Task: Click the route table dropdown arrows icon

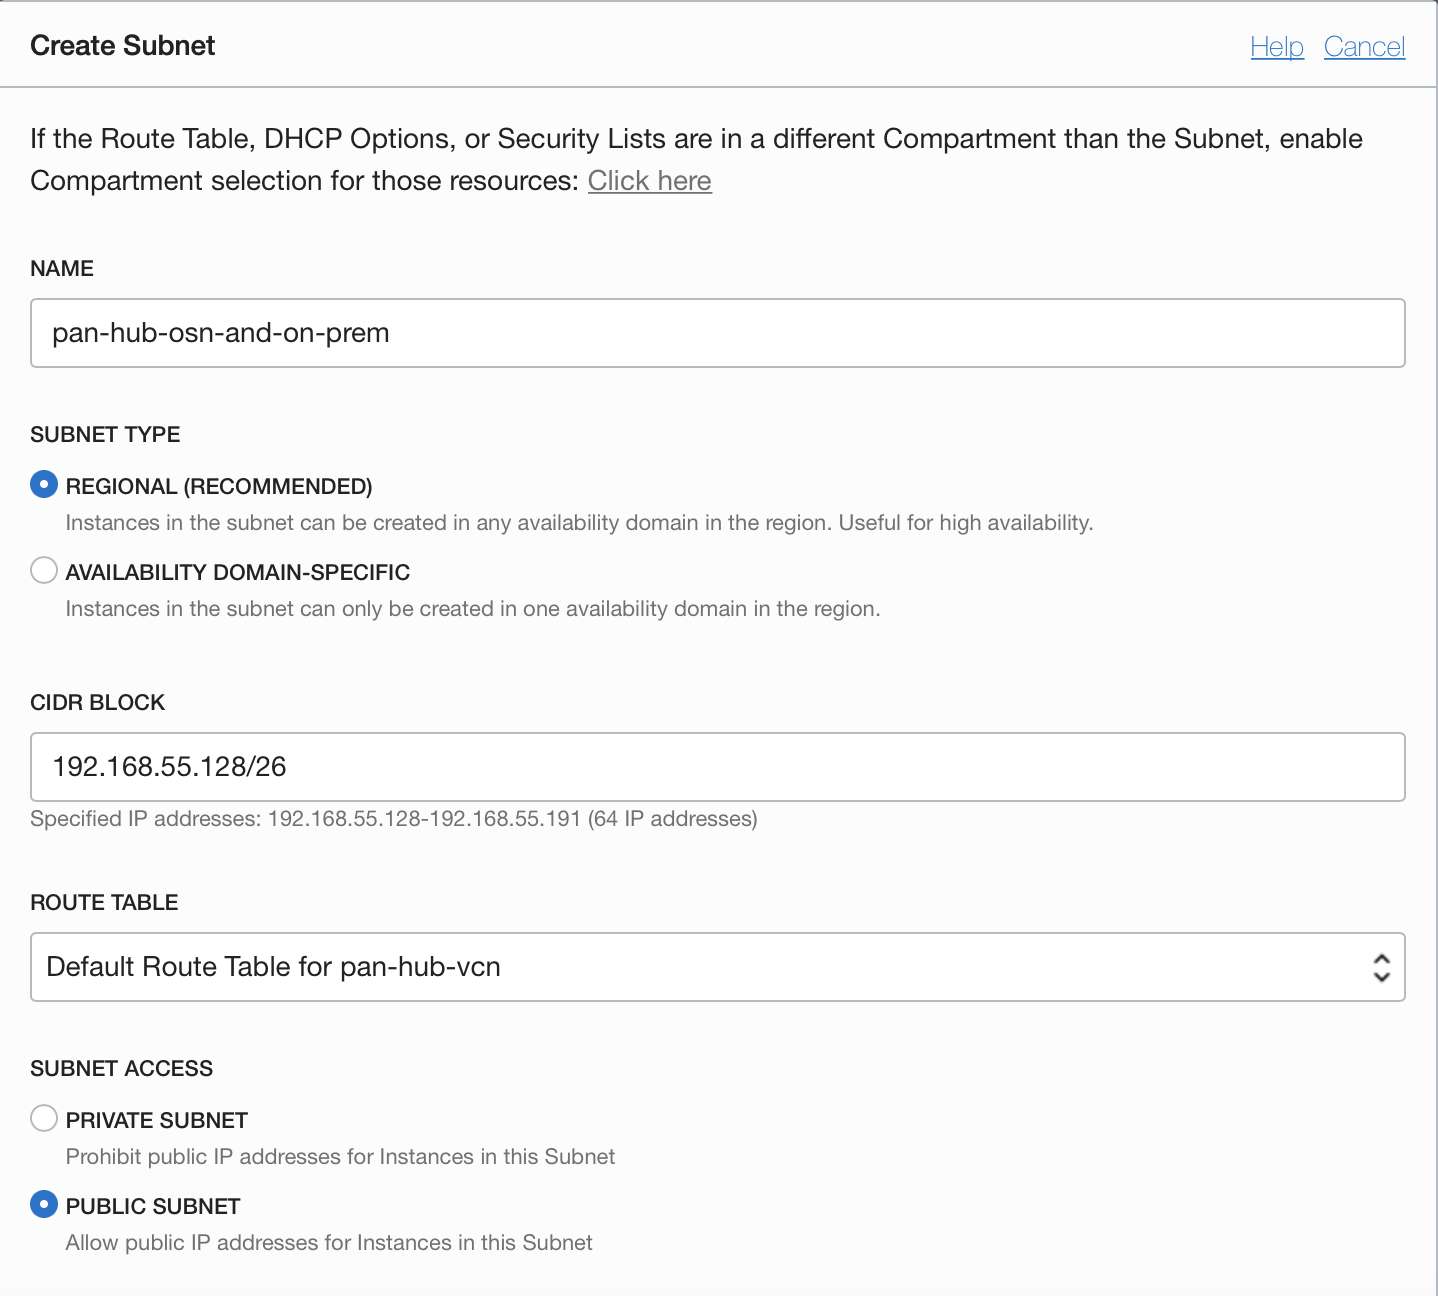Action: (x=1381, y=967)
